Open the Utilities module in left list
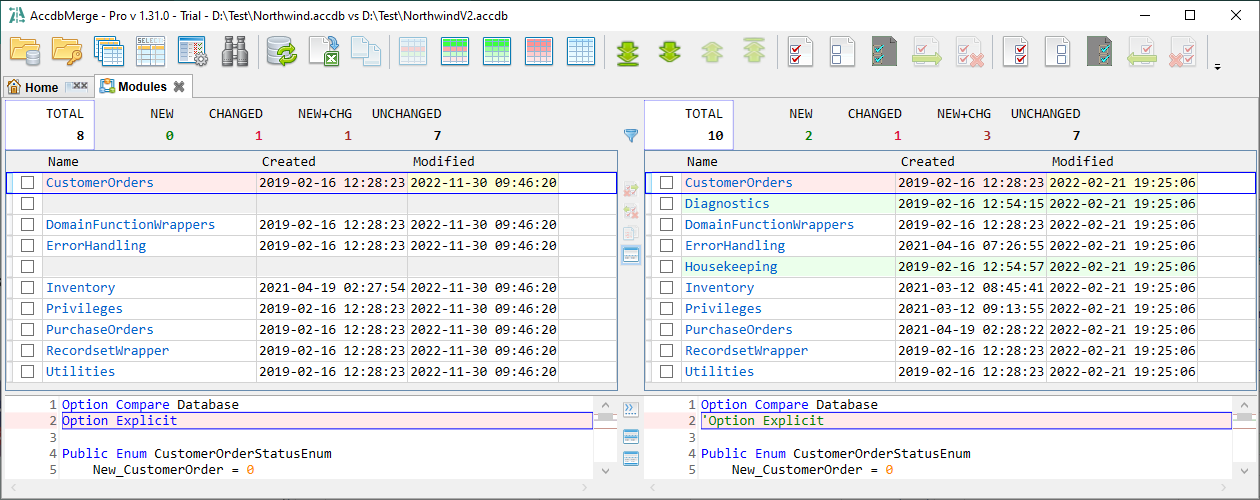This screenshot has height=500, width=1260. [80, 372]
